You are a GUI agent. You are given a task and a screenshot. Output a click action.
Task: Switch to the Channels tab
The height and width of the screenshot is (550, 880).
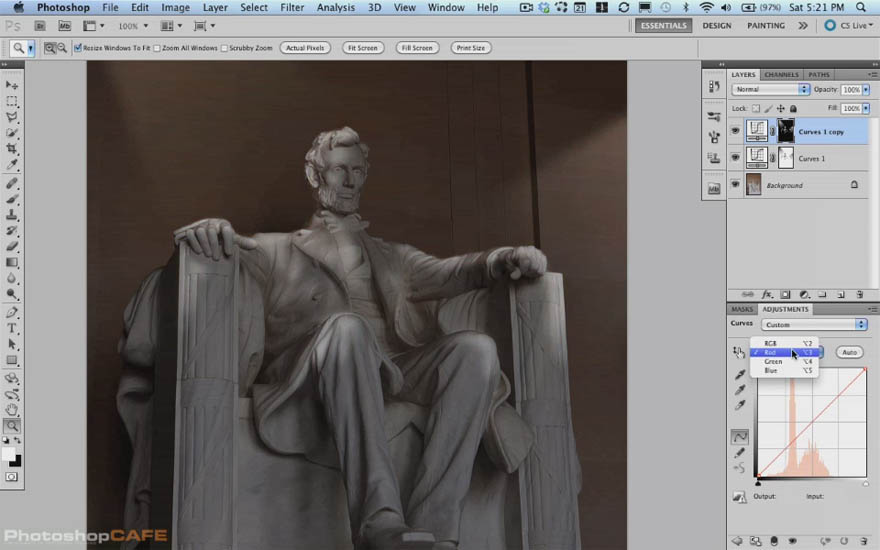[781, 74]
